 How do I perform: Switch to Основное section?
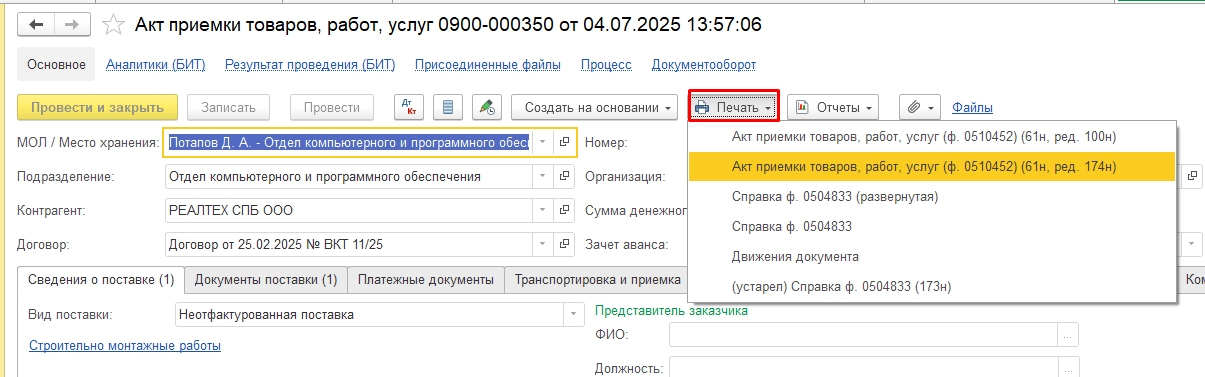56,65
